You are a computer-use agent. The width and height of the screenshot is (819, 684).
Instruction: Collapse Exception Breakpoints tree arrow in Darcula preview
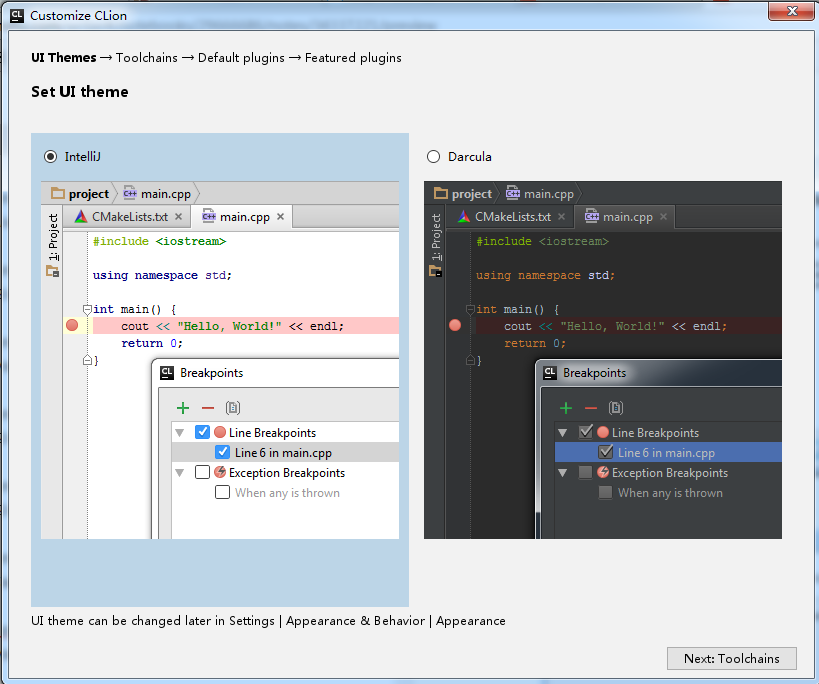pos(563,473)
